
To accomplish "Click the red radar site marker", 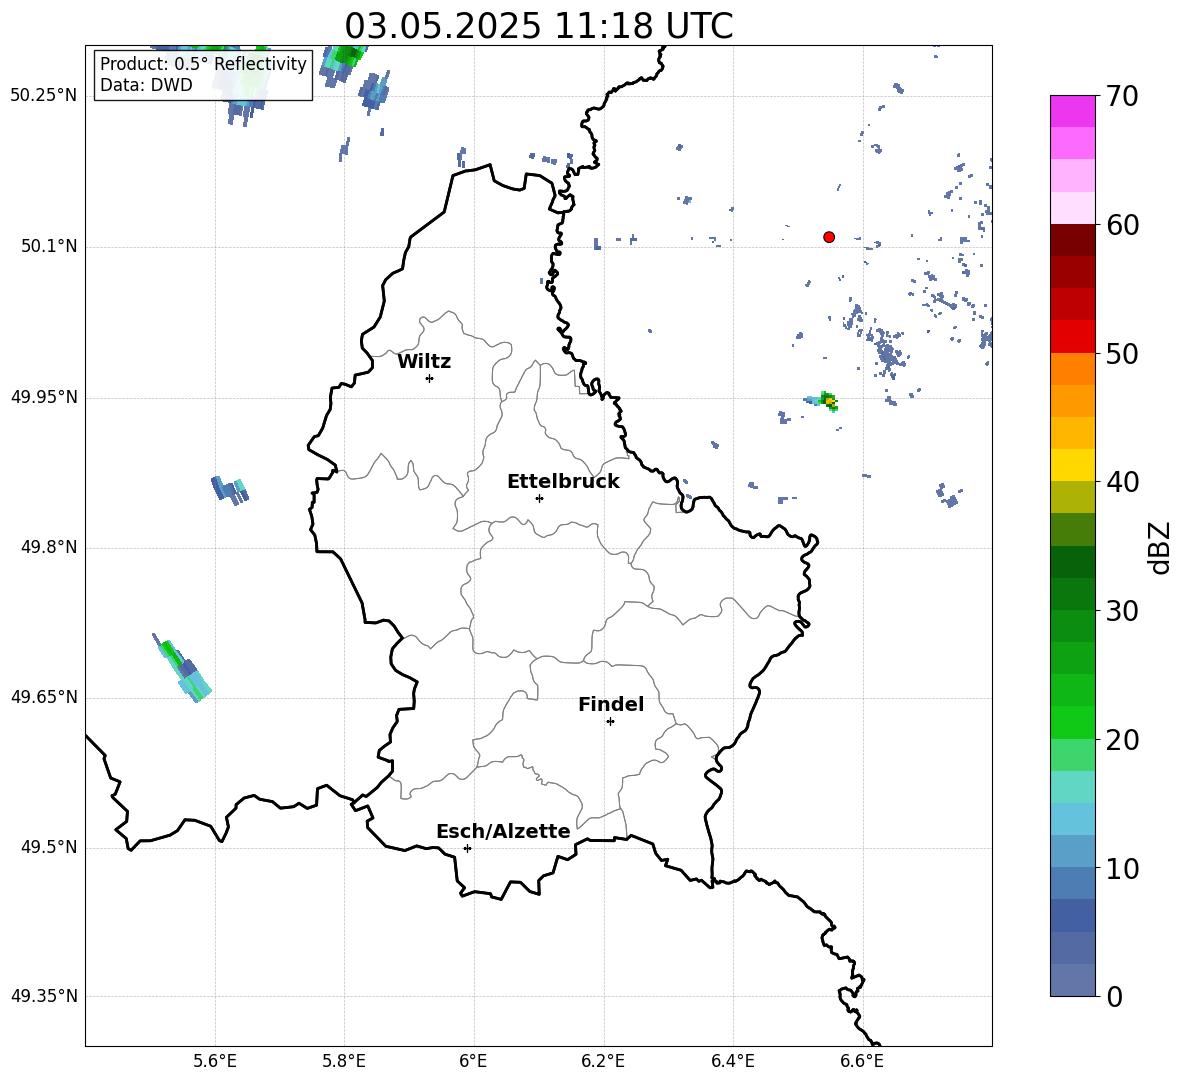I will [x=829, y=237].
